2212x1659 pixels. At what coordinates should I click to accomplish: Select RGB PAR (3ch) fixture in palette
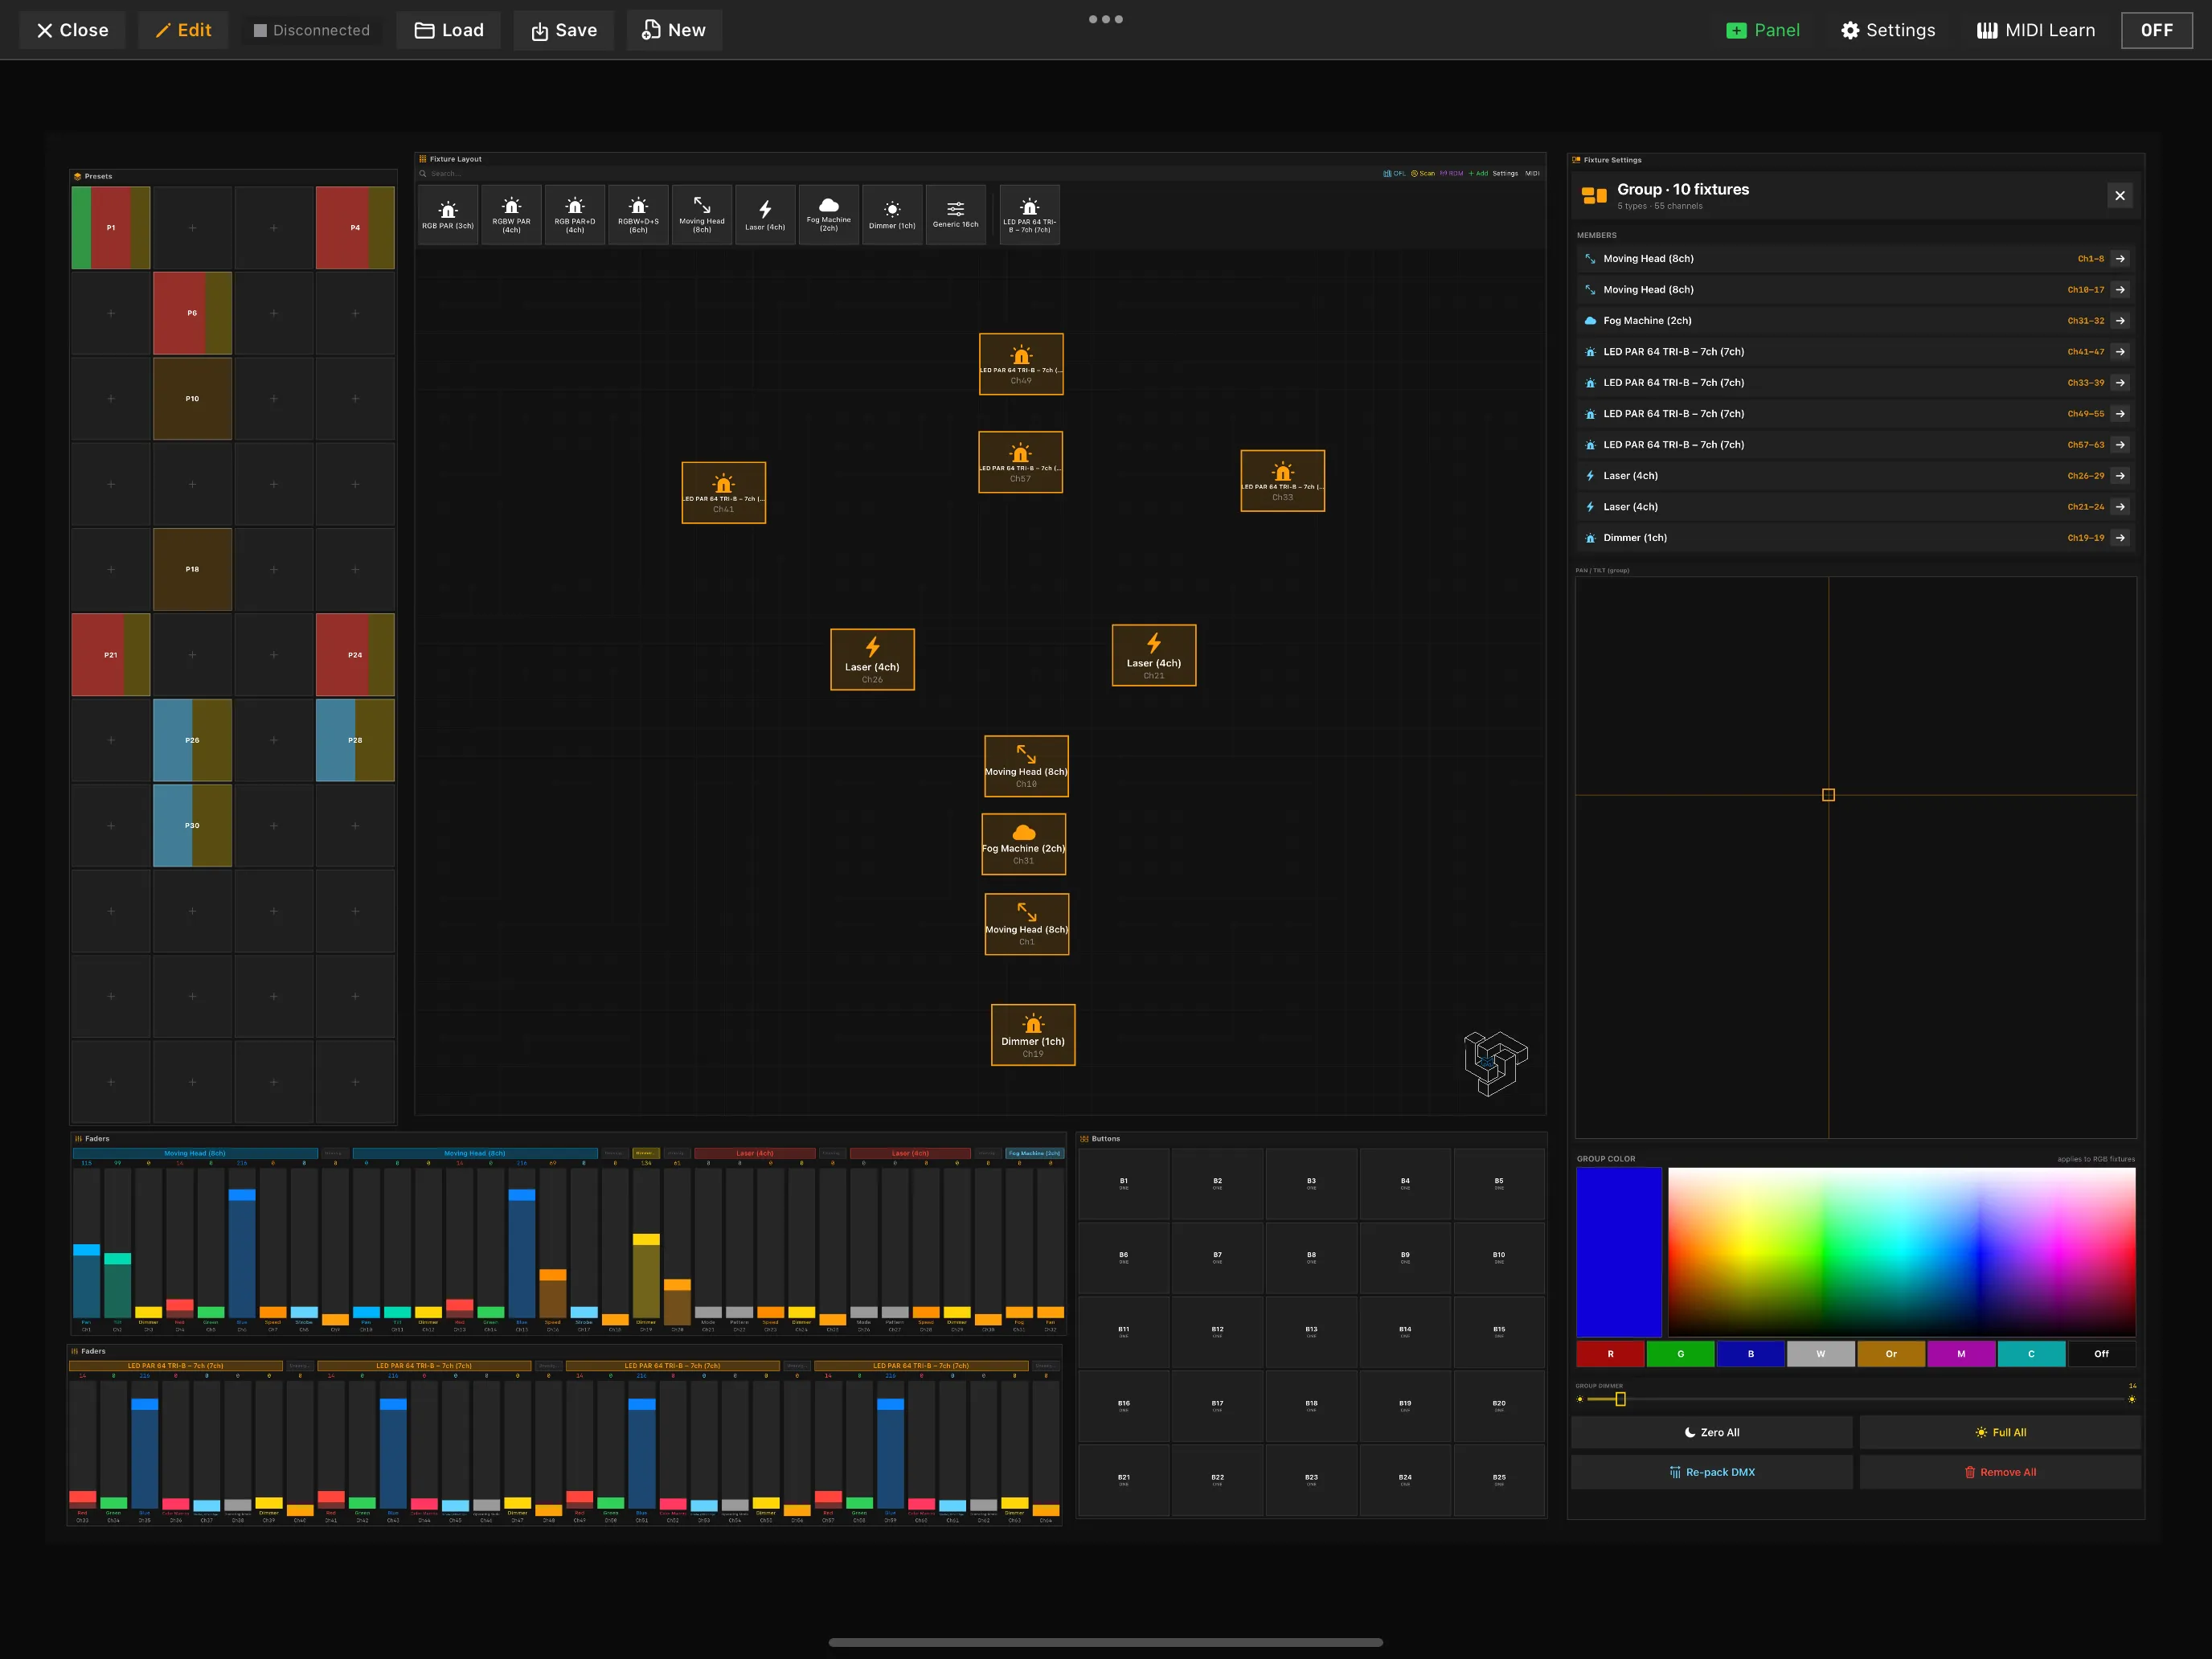448,214
